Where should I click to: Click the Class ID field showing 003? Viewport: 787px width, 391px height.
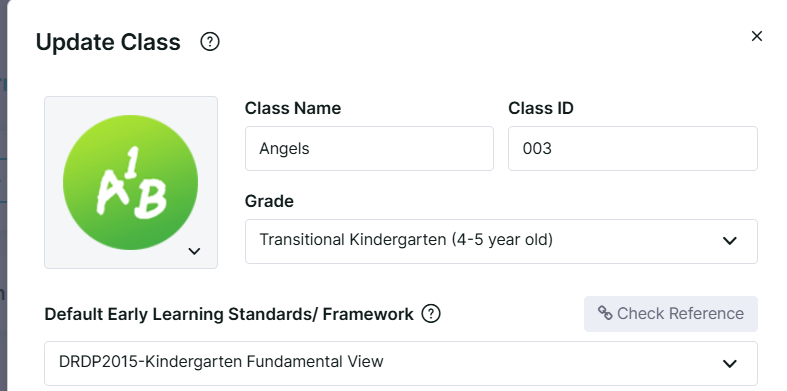(x=632, y=149)
